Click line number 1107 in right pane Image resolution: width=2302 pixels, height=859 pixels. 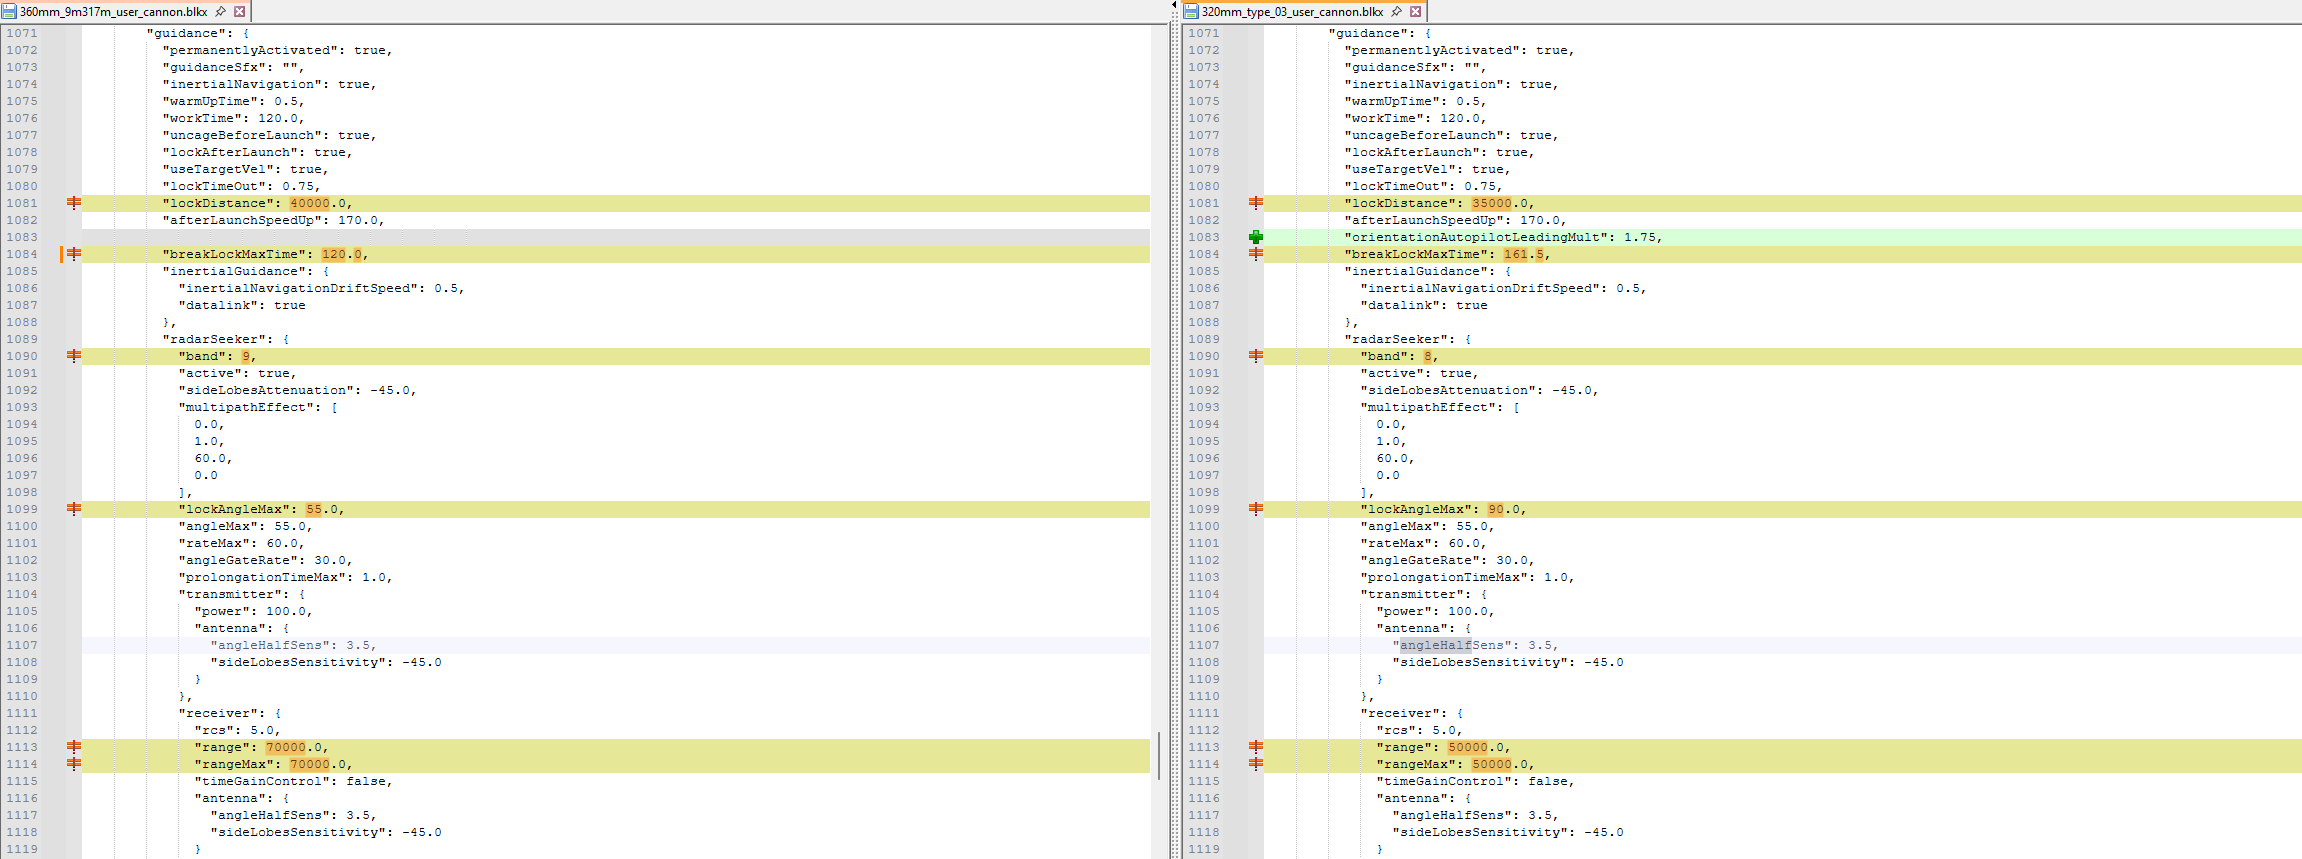(1204, 645)
